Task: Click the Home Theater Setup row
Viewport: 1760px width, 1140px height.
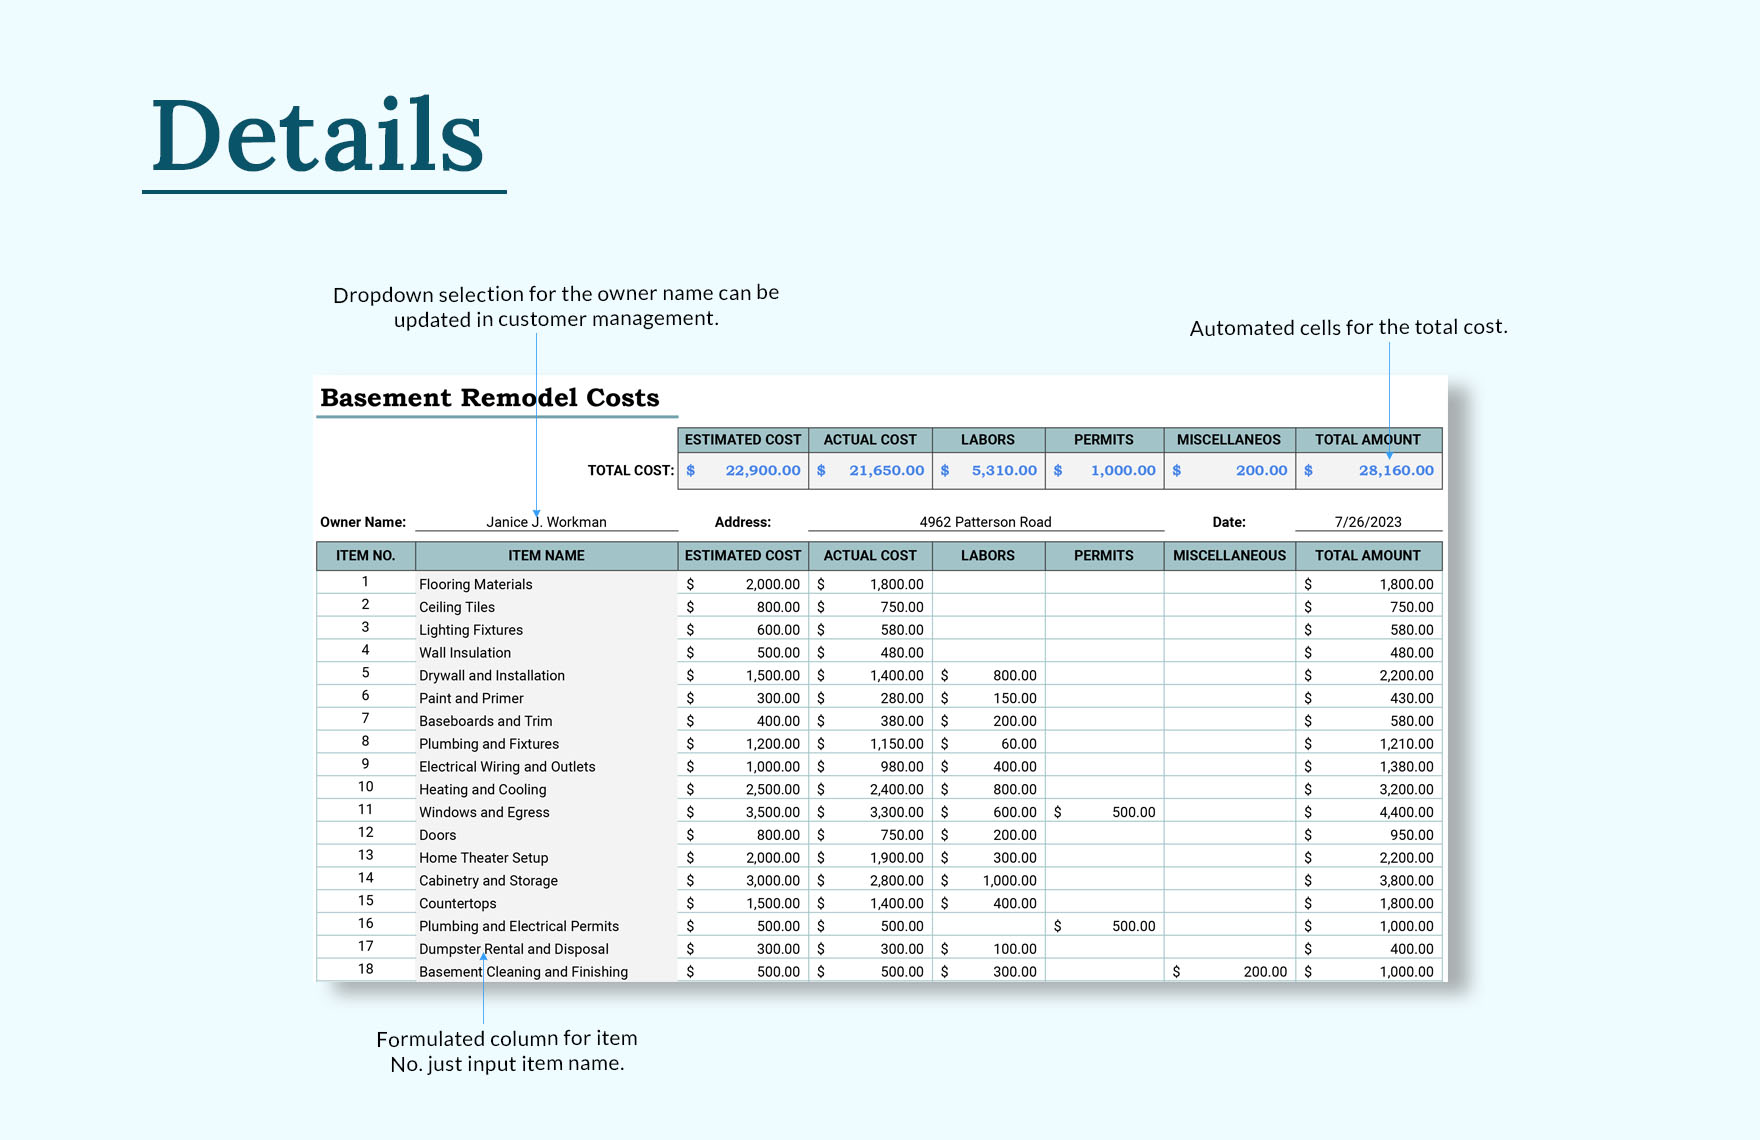Action: pyautogui.click(x=484, y=857)
